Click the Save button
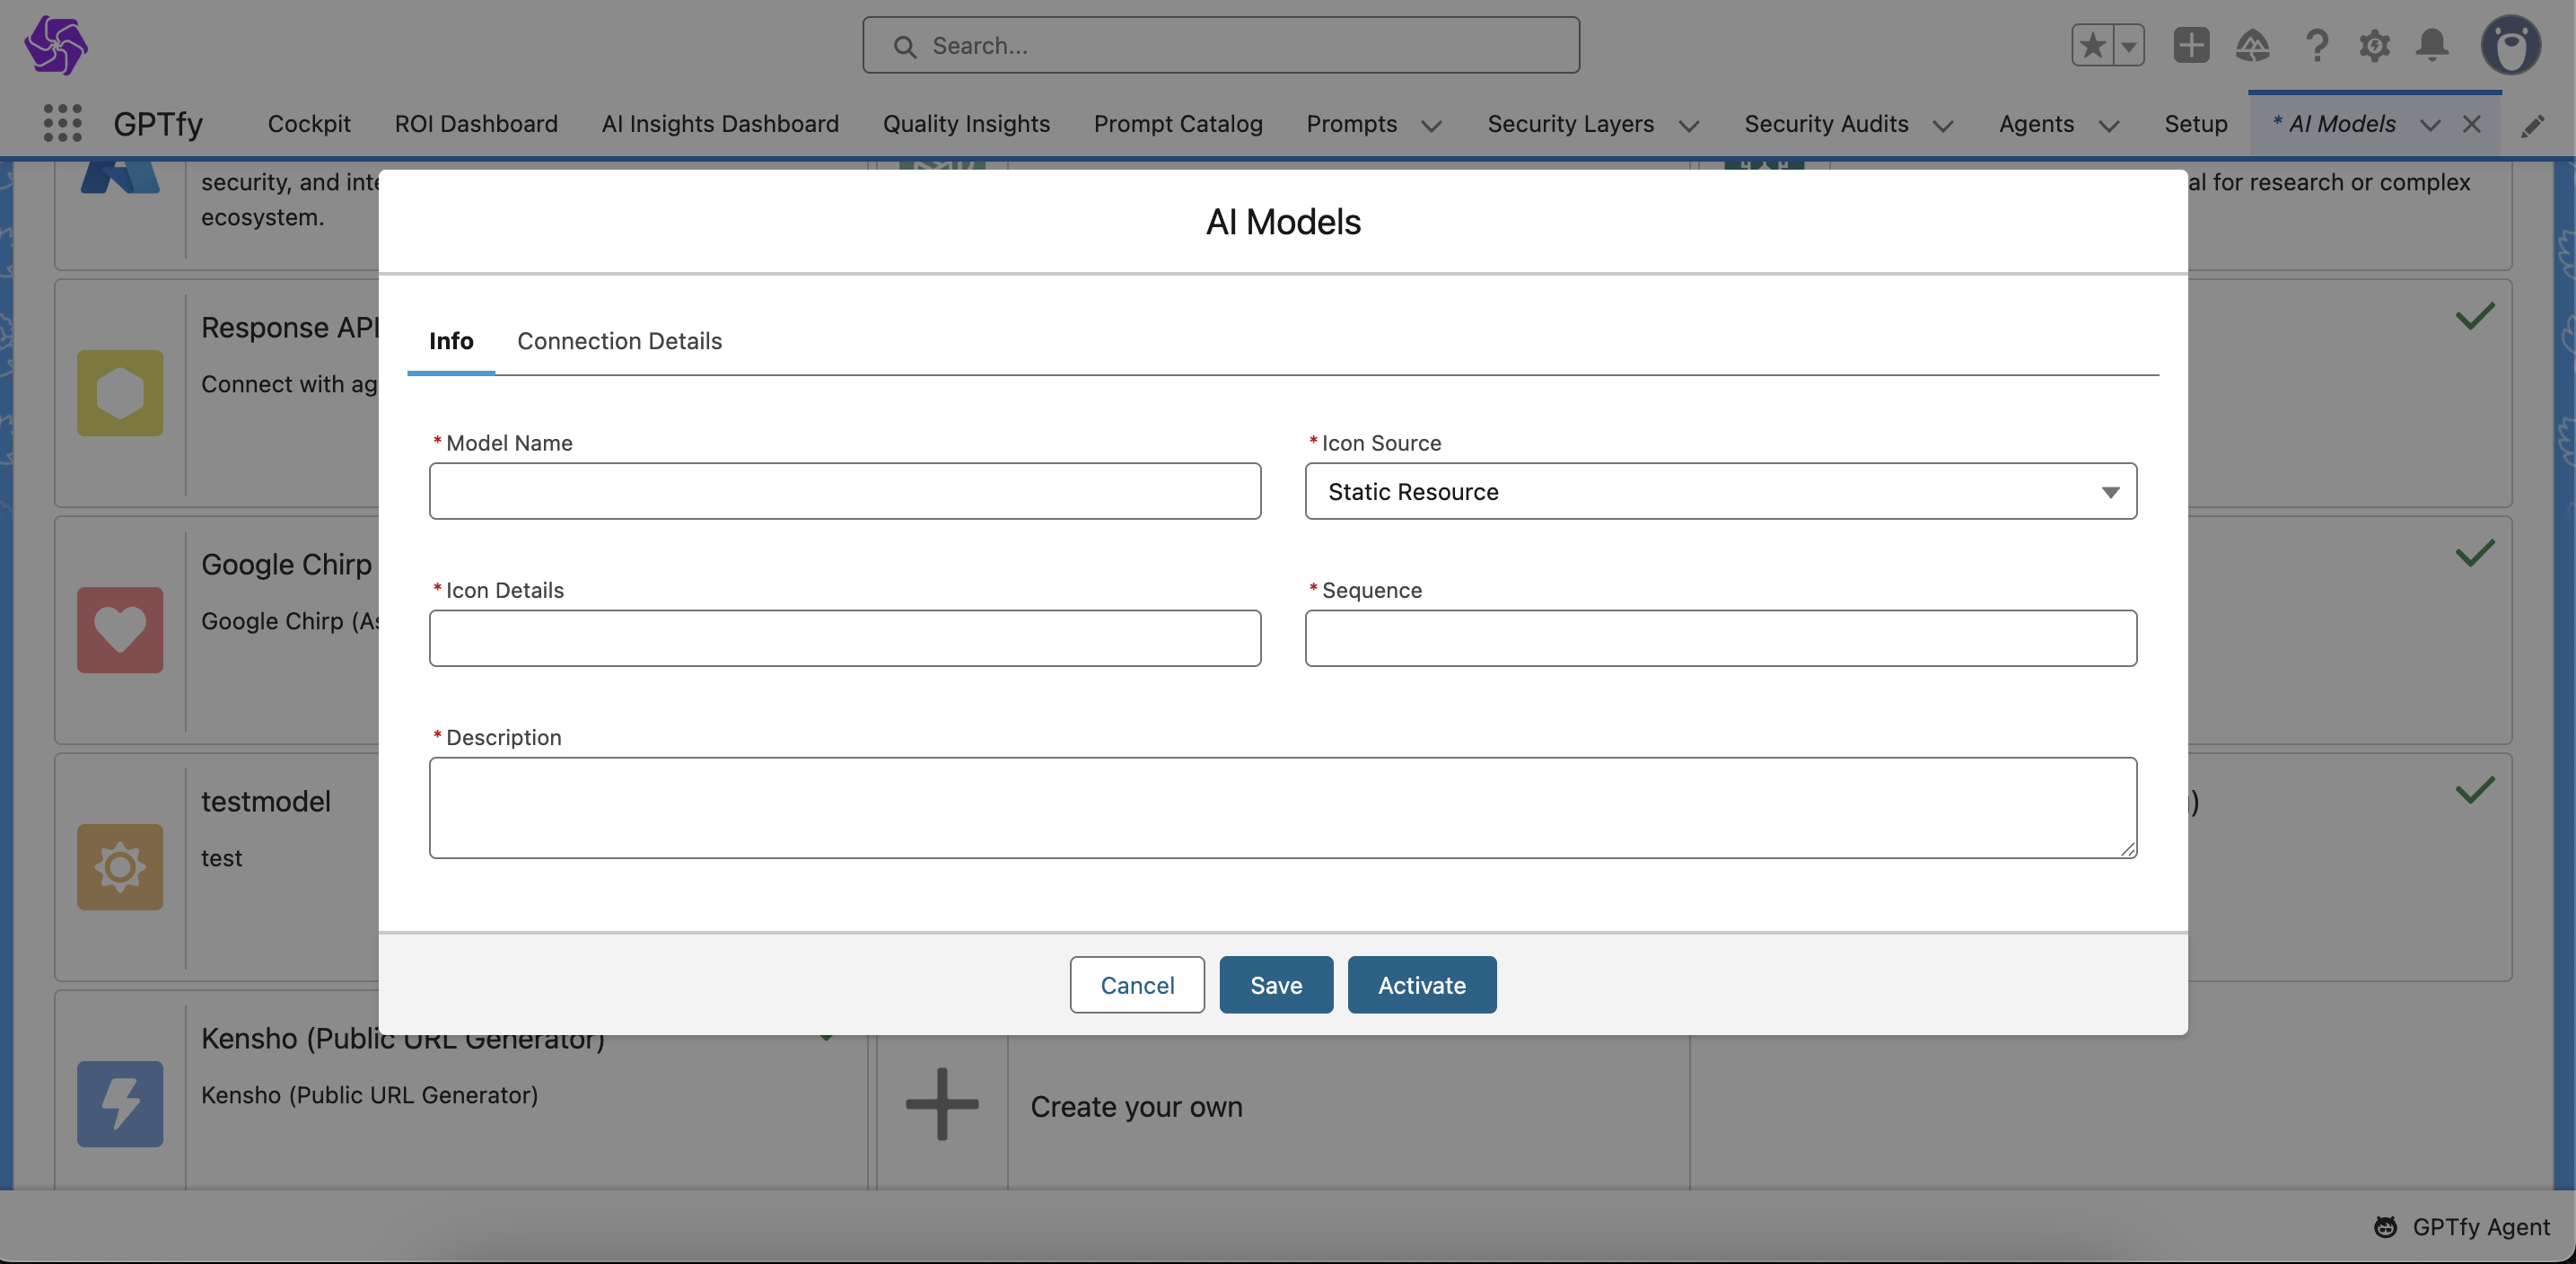 (x=1275, y=985)
